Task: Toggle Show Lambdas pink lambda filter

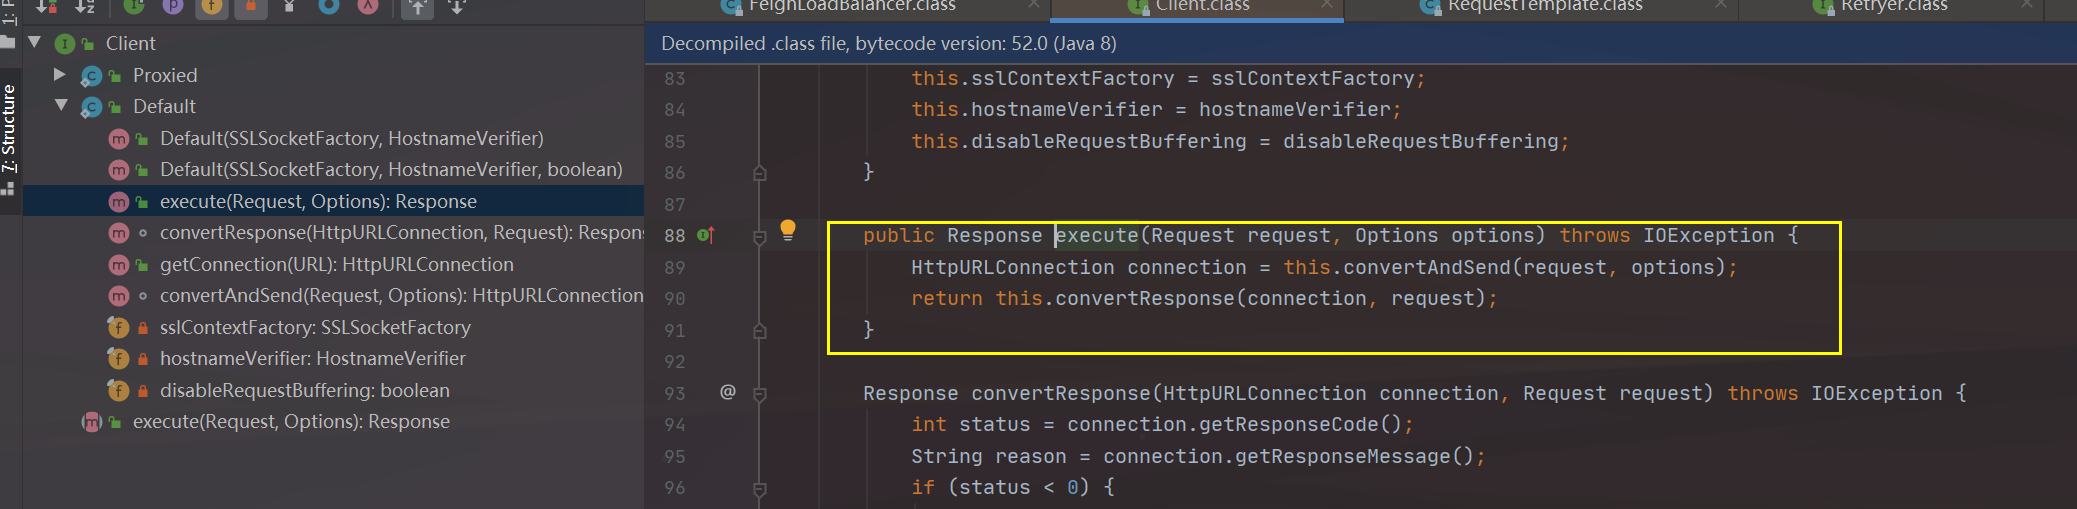Action: [368, 6]
